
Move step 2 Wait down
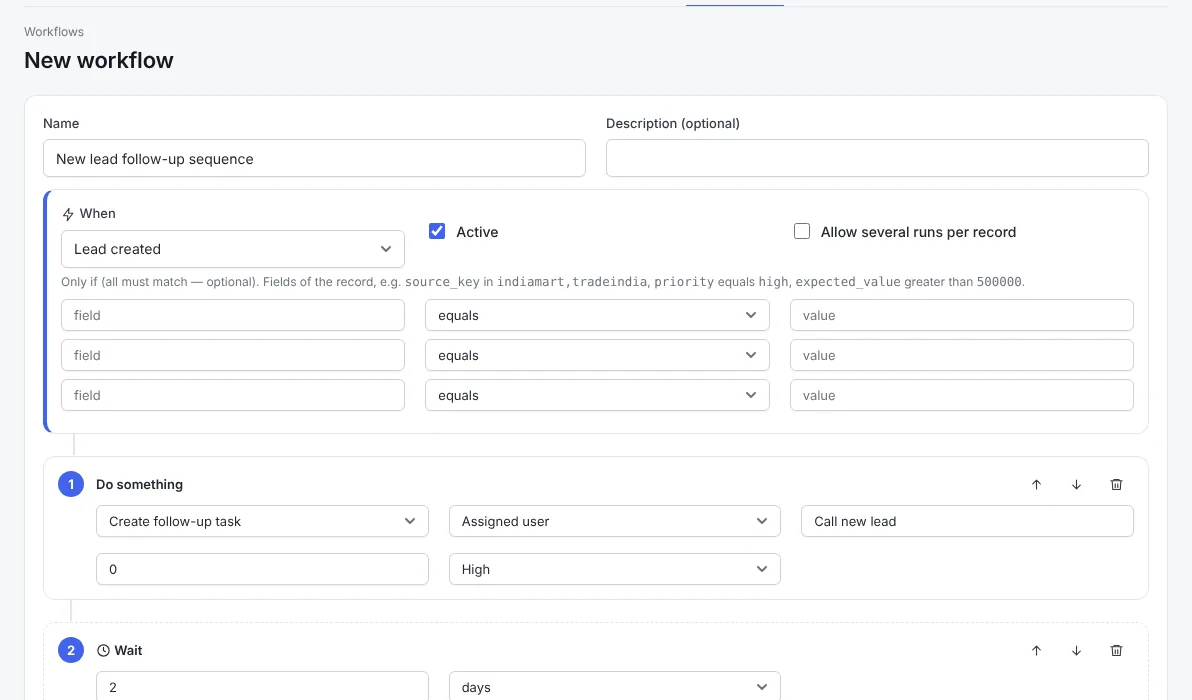[x=1076, y=651]
